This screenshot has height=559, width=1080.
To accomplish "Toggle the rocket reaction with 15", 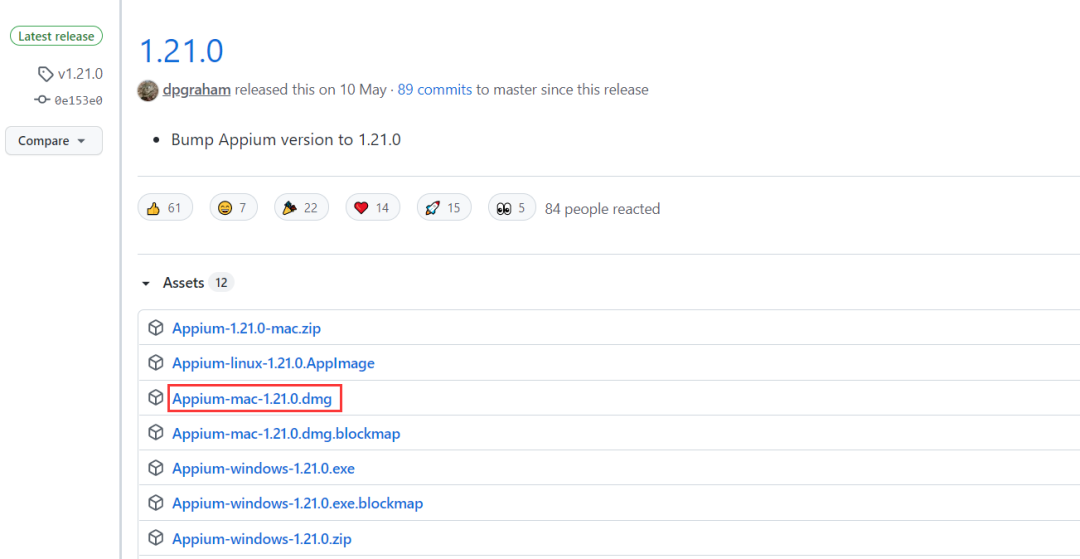I will 444,208.
